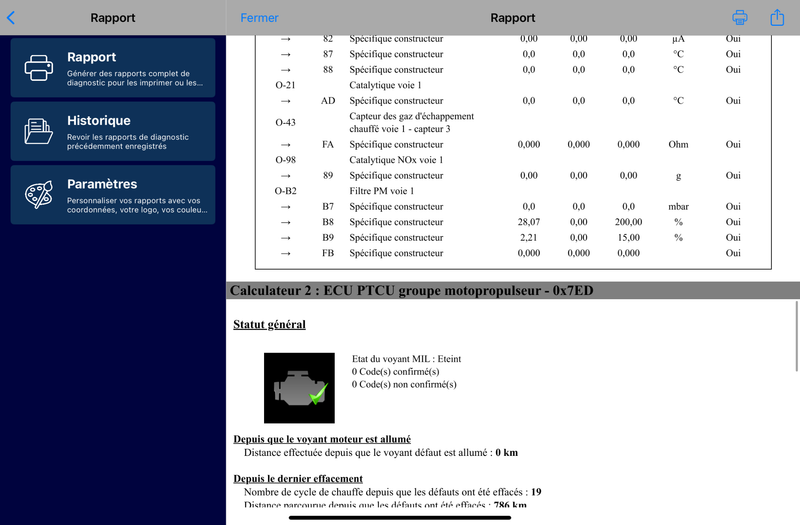This screenshot has height=525, width=800.
Task: Open the share sheet icon
Action: pos(777,17)
